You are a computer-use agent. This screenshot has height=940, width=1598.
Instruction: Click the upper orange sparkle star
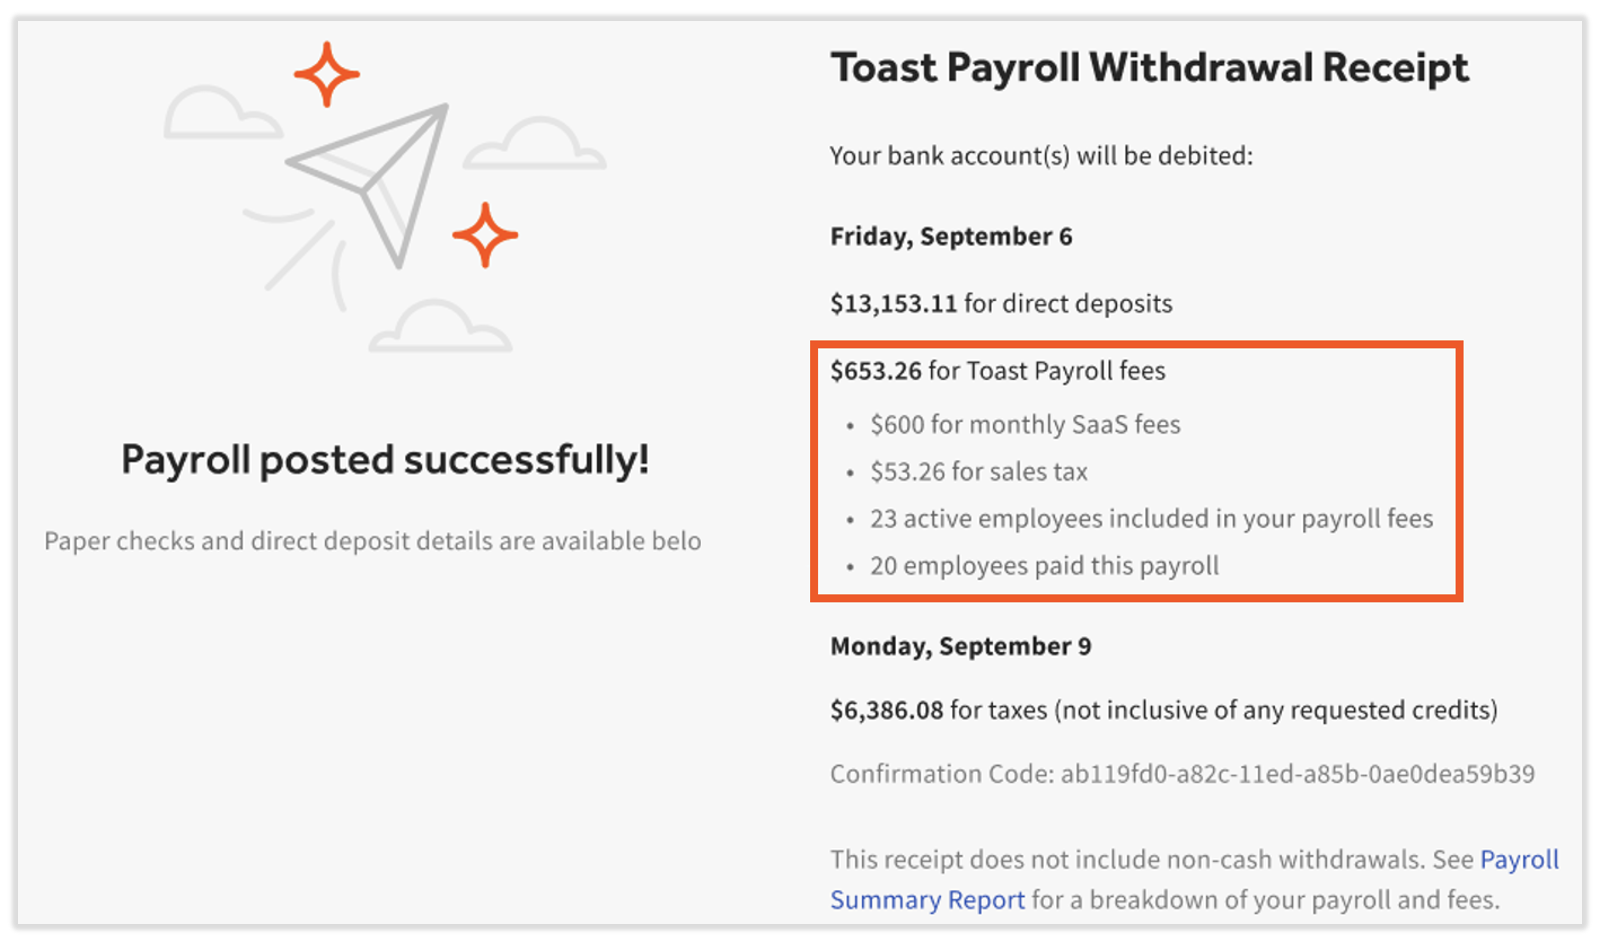(326, 74)
